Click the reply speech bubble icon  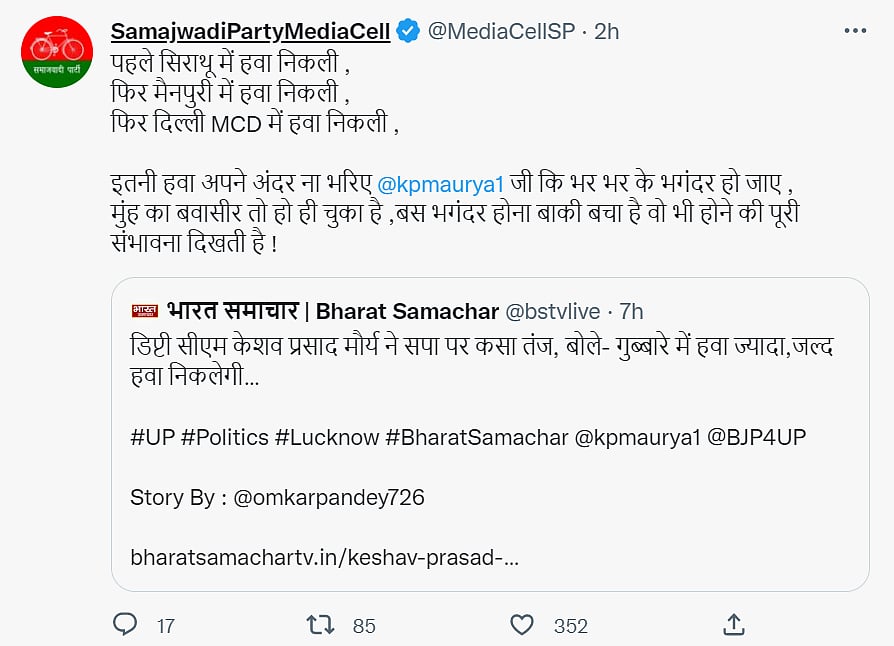click(x=125, y=625)
